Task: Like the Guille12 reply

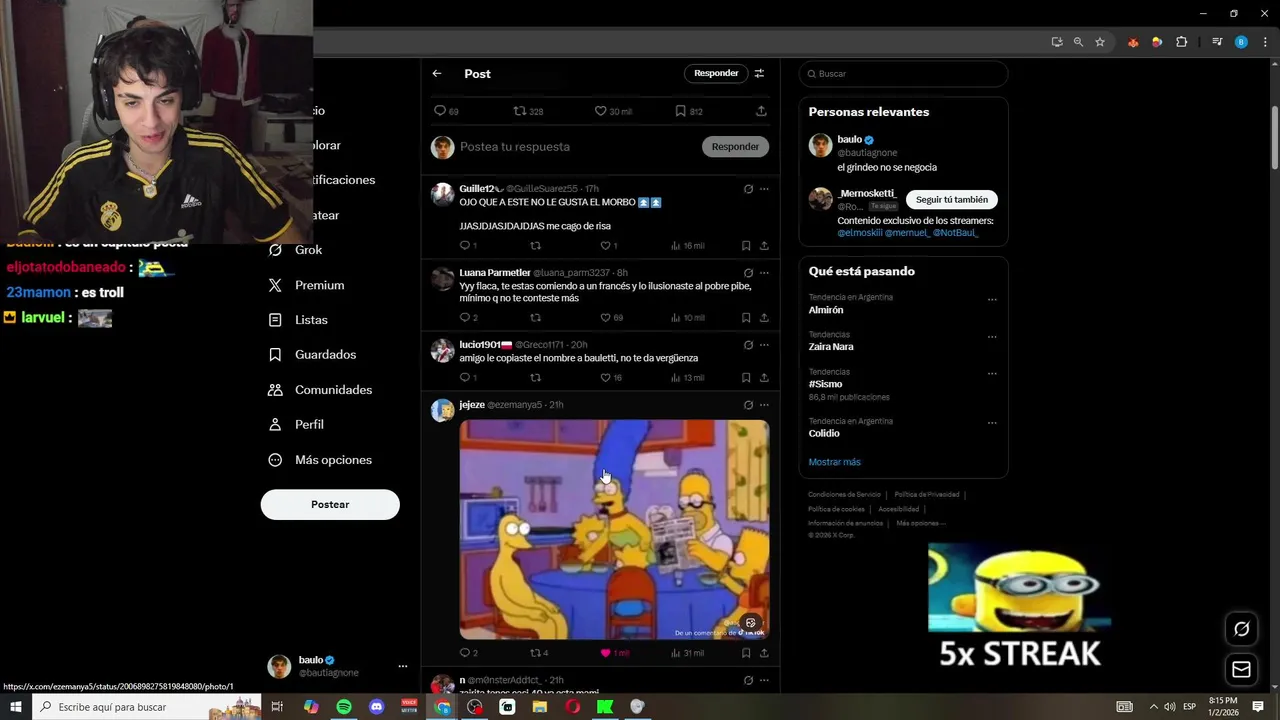Action: point(605,246)
